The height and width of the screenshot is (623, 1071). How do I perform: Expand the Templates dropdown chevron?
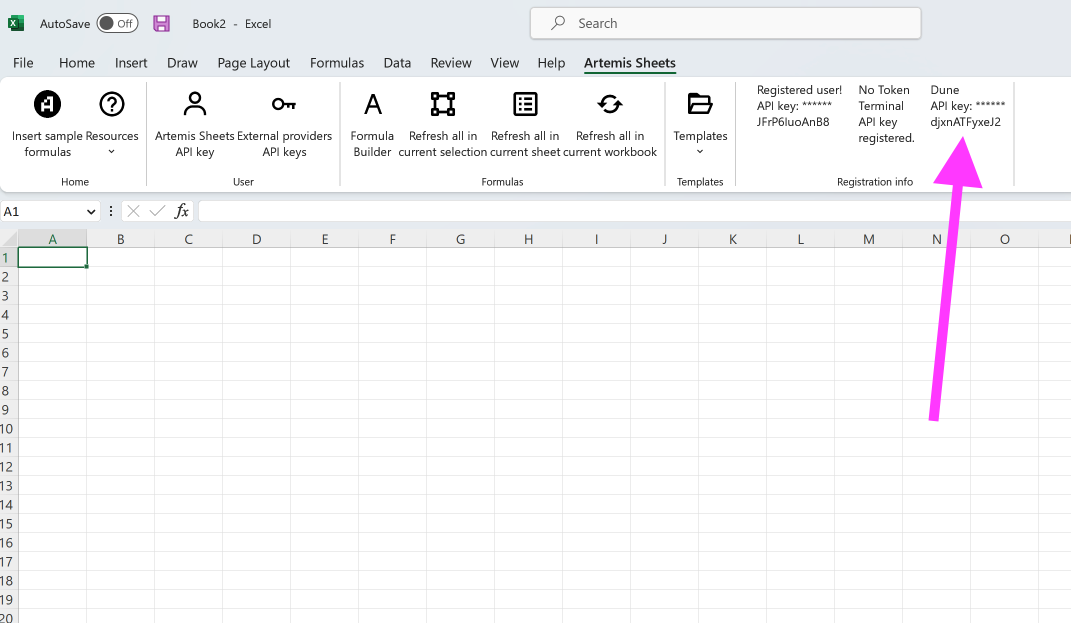pos(700,152)
